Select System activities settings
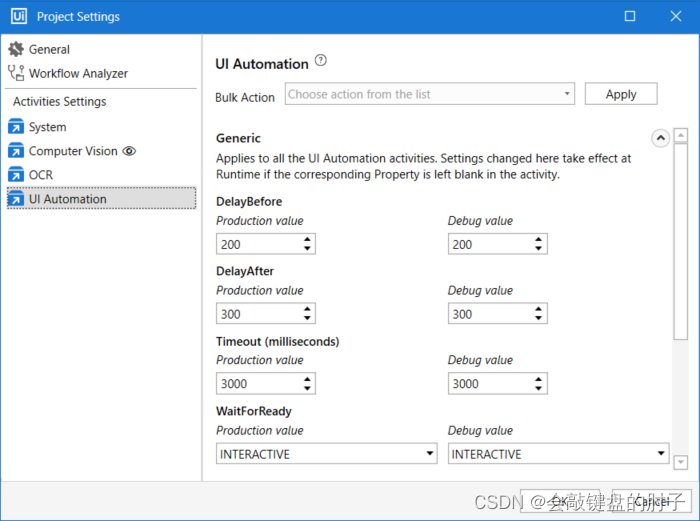This screenshot has height=521, width=700. [x=47, y=127]
